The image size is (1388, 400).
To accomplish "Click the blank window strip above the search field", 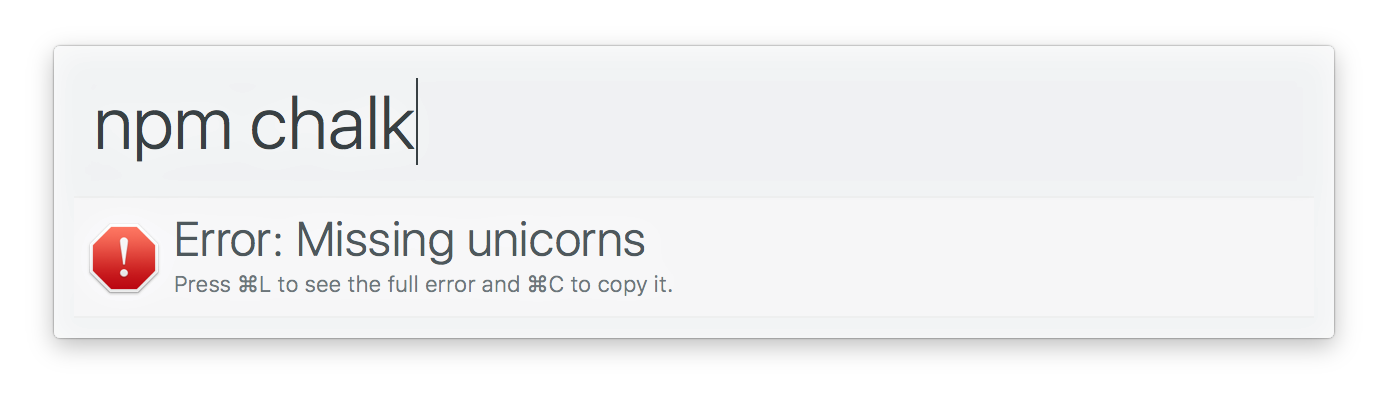I will pyautogui.click(x=694, y=56).
